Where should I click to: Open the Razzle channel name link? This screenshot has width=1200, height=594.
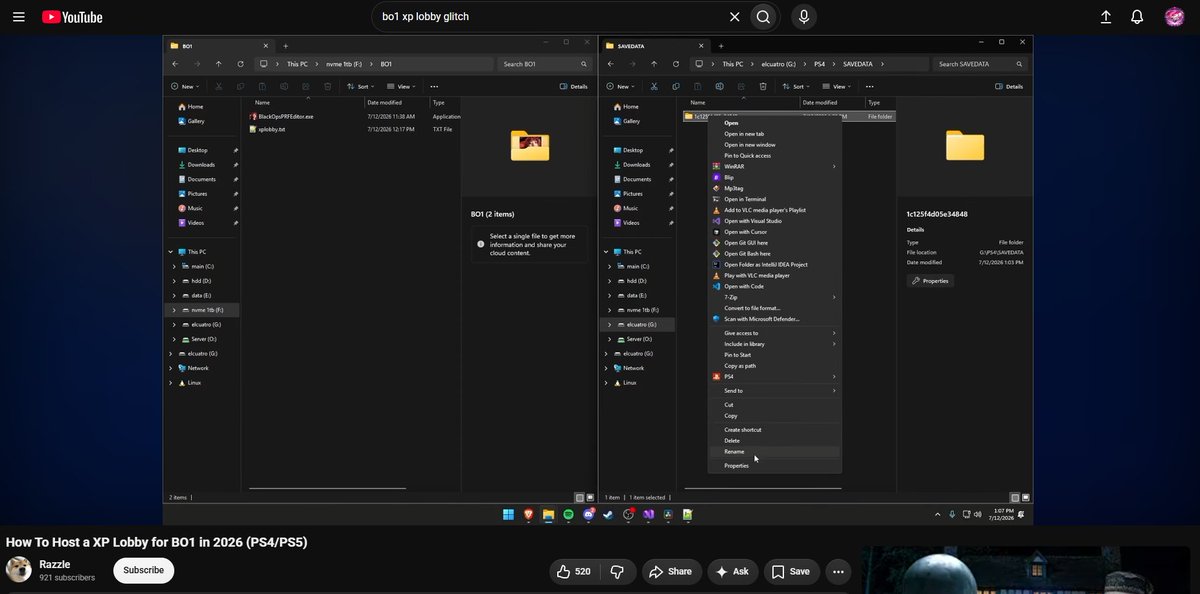[x=54, y=565]
